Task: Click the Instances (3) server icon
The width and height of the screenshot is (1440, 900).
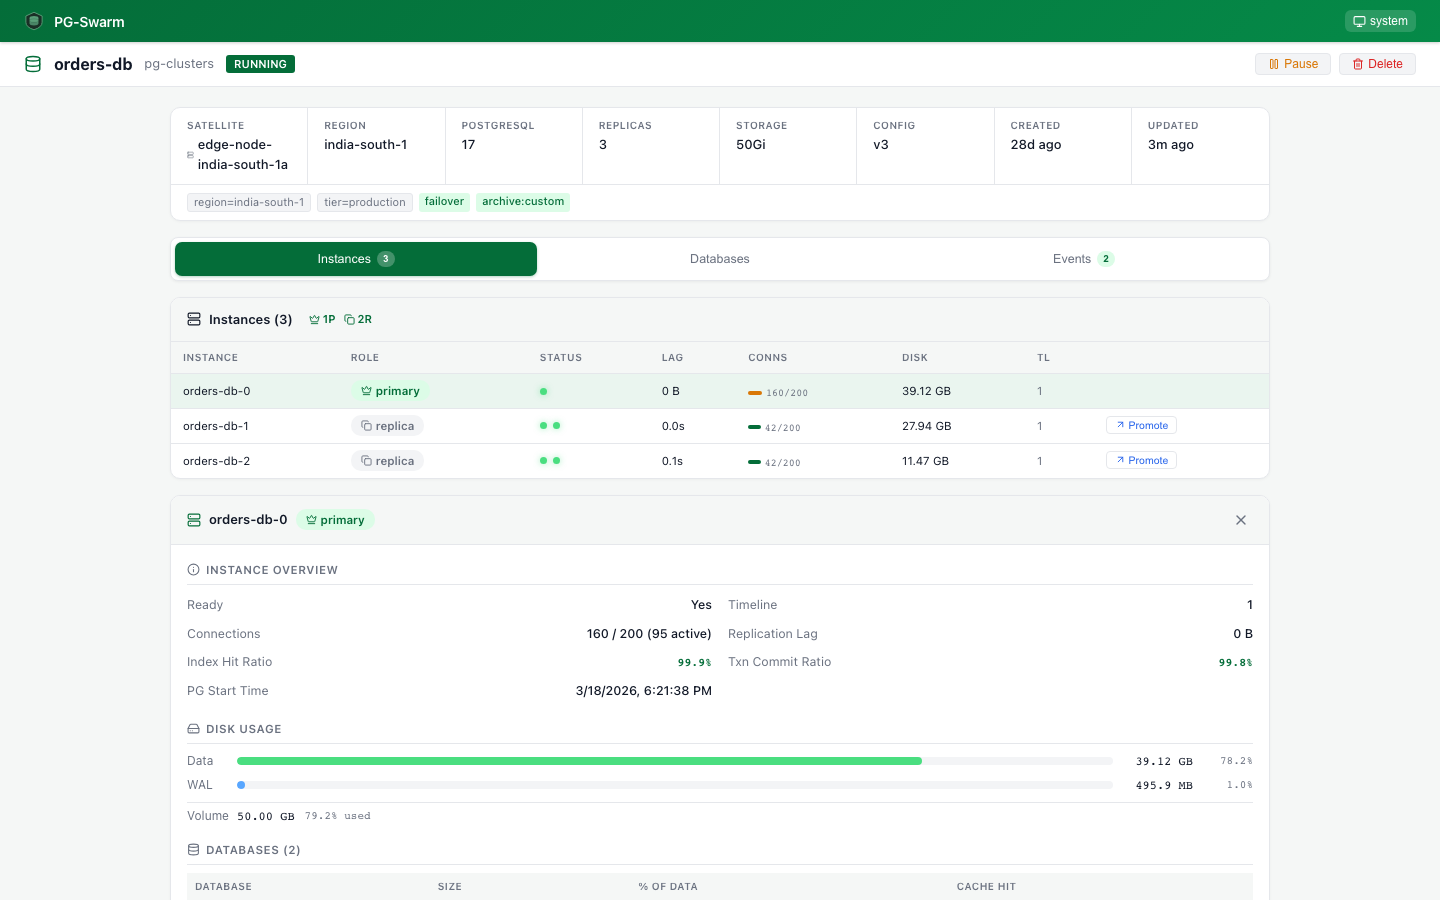Action: pos(194,319)
